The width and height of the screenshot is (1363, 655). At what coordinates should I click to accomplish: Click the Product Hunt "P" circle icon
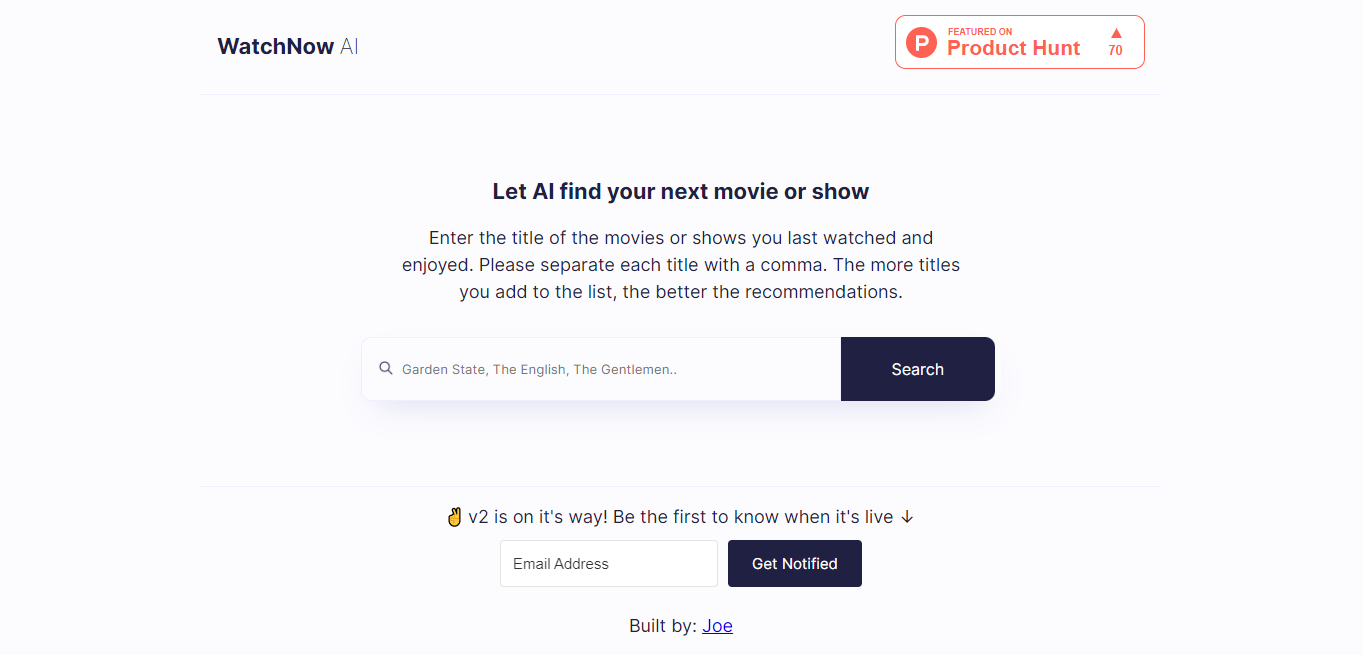(921, 42)
